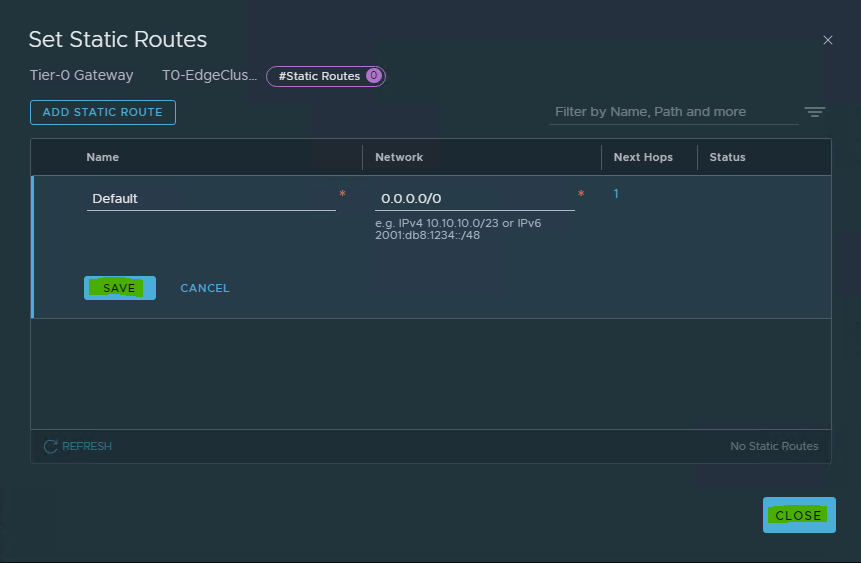Click the Add Static Route button

pyautogui.click(x=103, y=112)
